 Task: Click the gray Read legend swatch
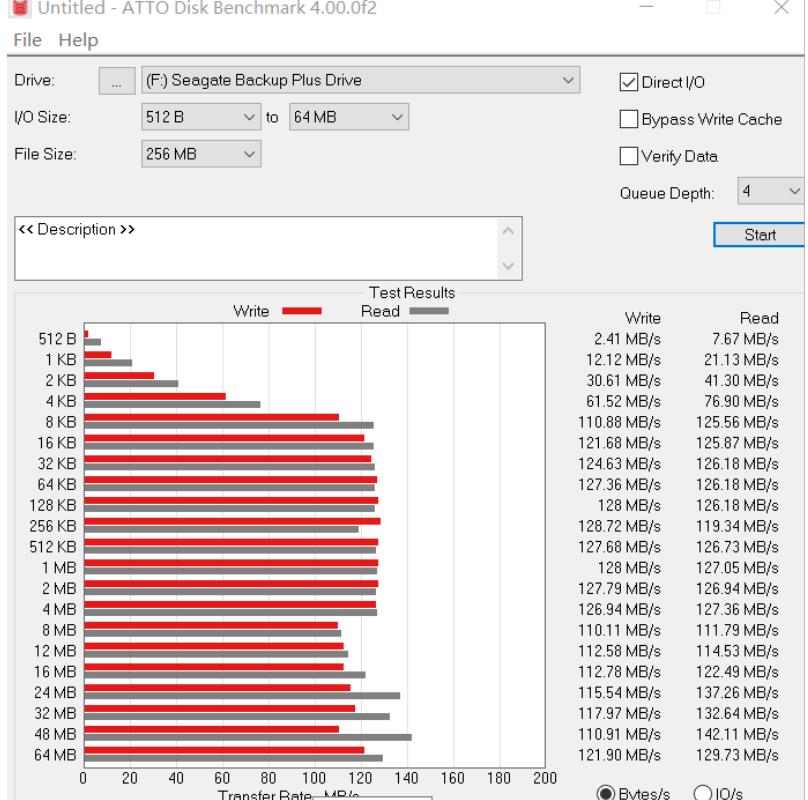[429, 311]
